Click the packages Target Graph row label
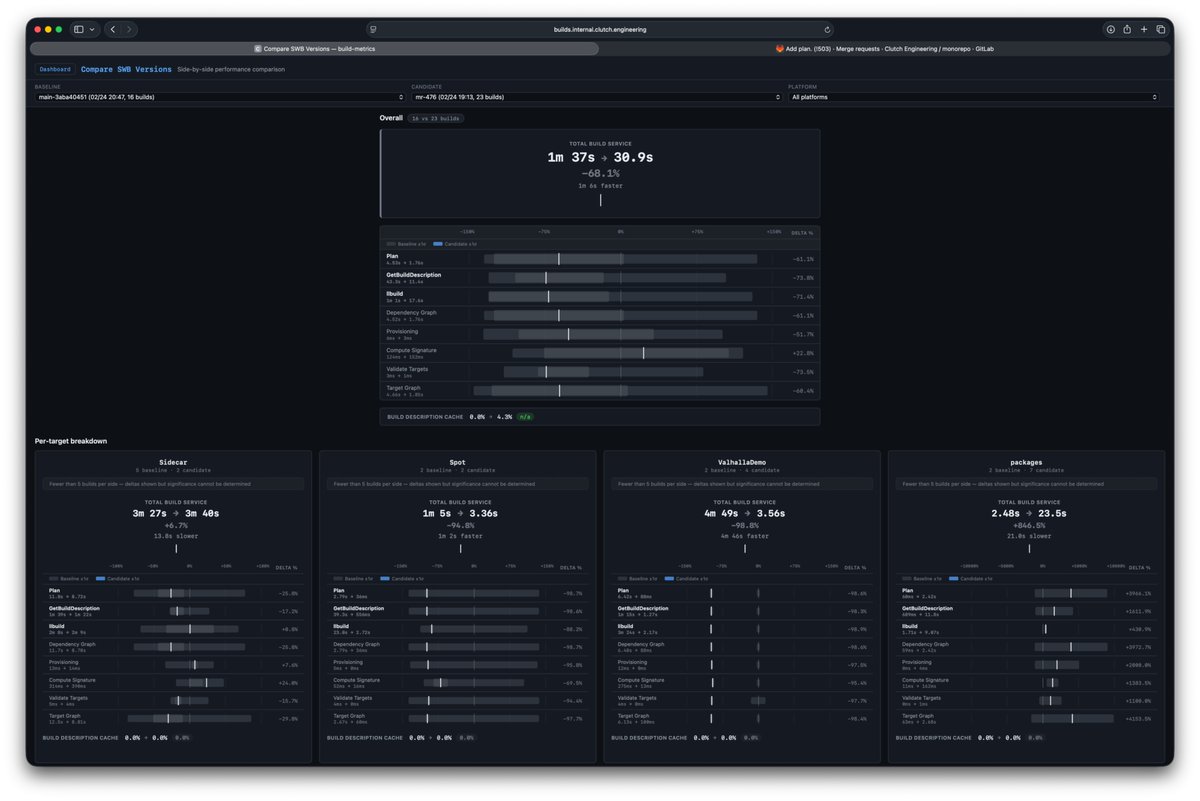This screenshot has height=801, width=1200. (918, 716)
